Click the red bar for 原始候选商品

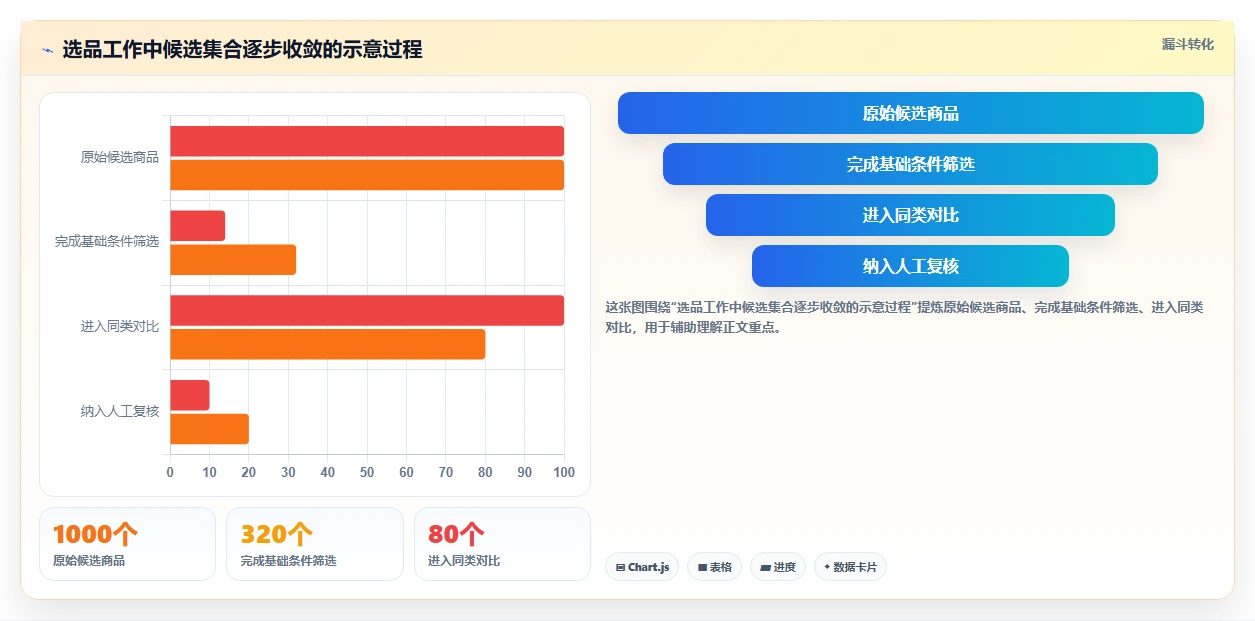click(367, 141)
